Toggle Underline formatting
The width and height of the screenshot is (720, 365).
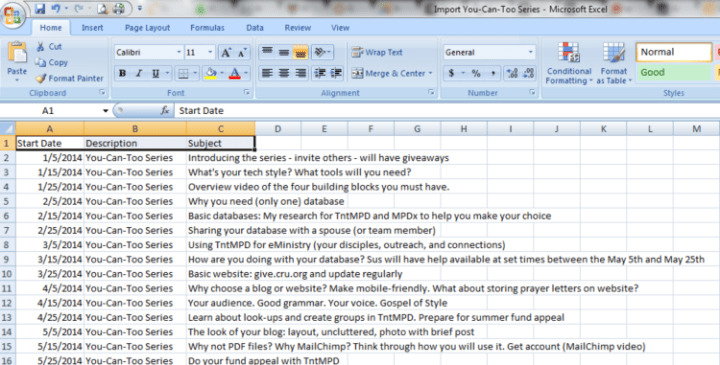click(x=156, y=73)
